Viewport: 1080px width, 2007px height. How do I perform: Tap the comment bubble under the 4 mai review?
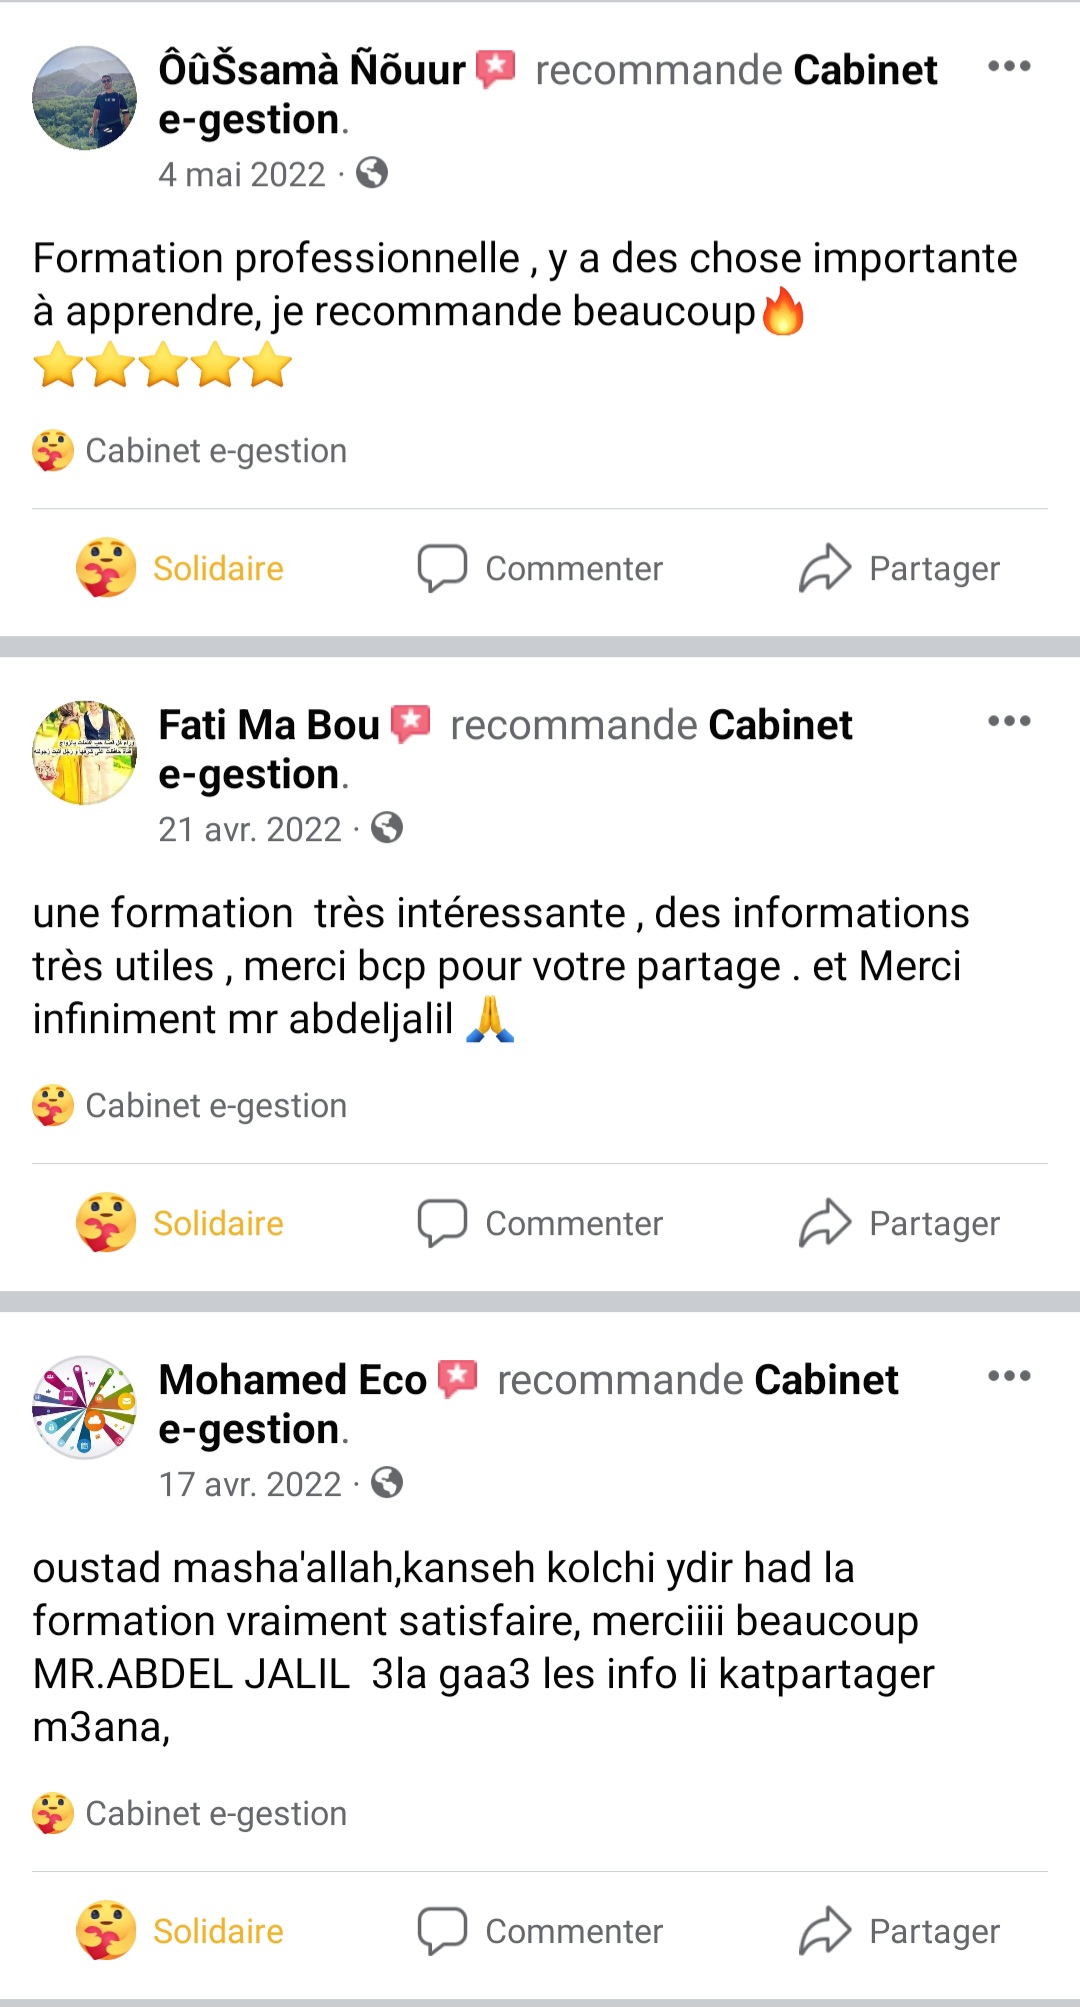tap(443, 568)
